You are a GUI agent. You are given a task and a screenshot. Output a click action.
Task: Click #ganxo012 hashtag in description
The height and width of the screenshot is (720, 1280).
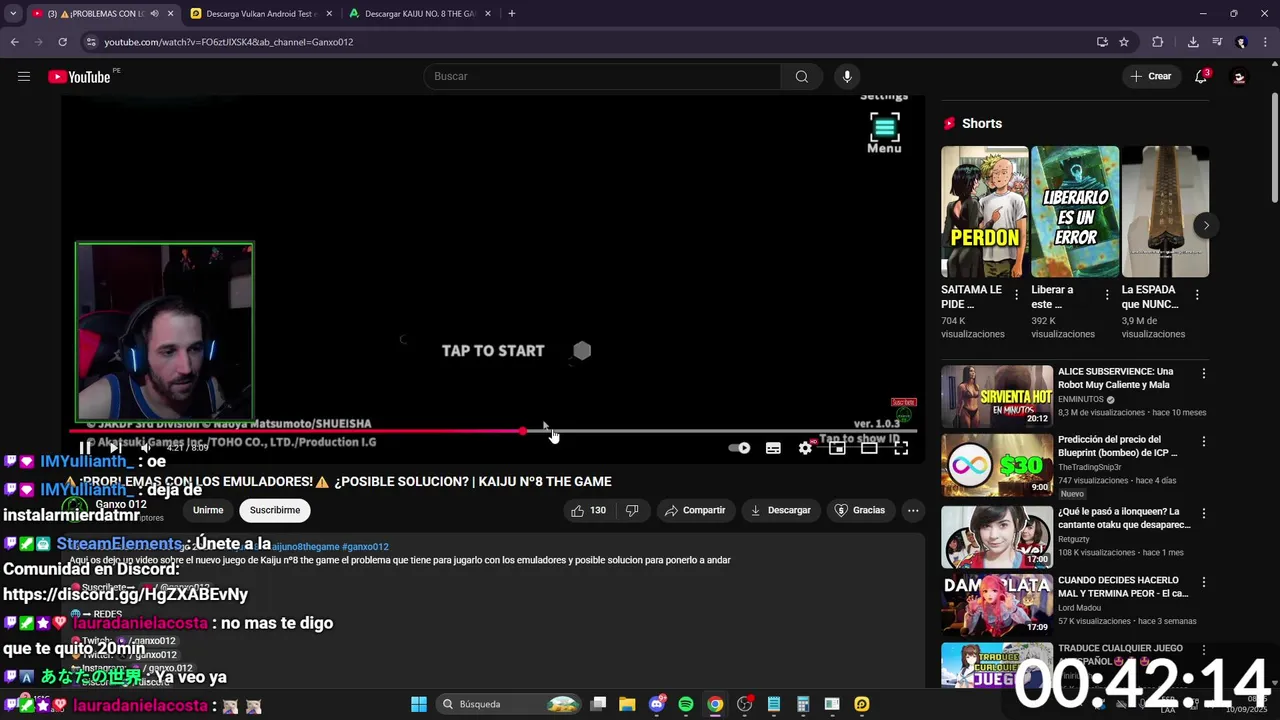pos(365,547)
